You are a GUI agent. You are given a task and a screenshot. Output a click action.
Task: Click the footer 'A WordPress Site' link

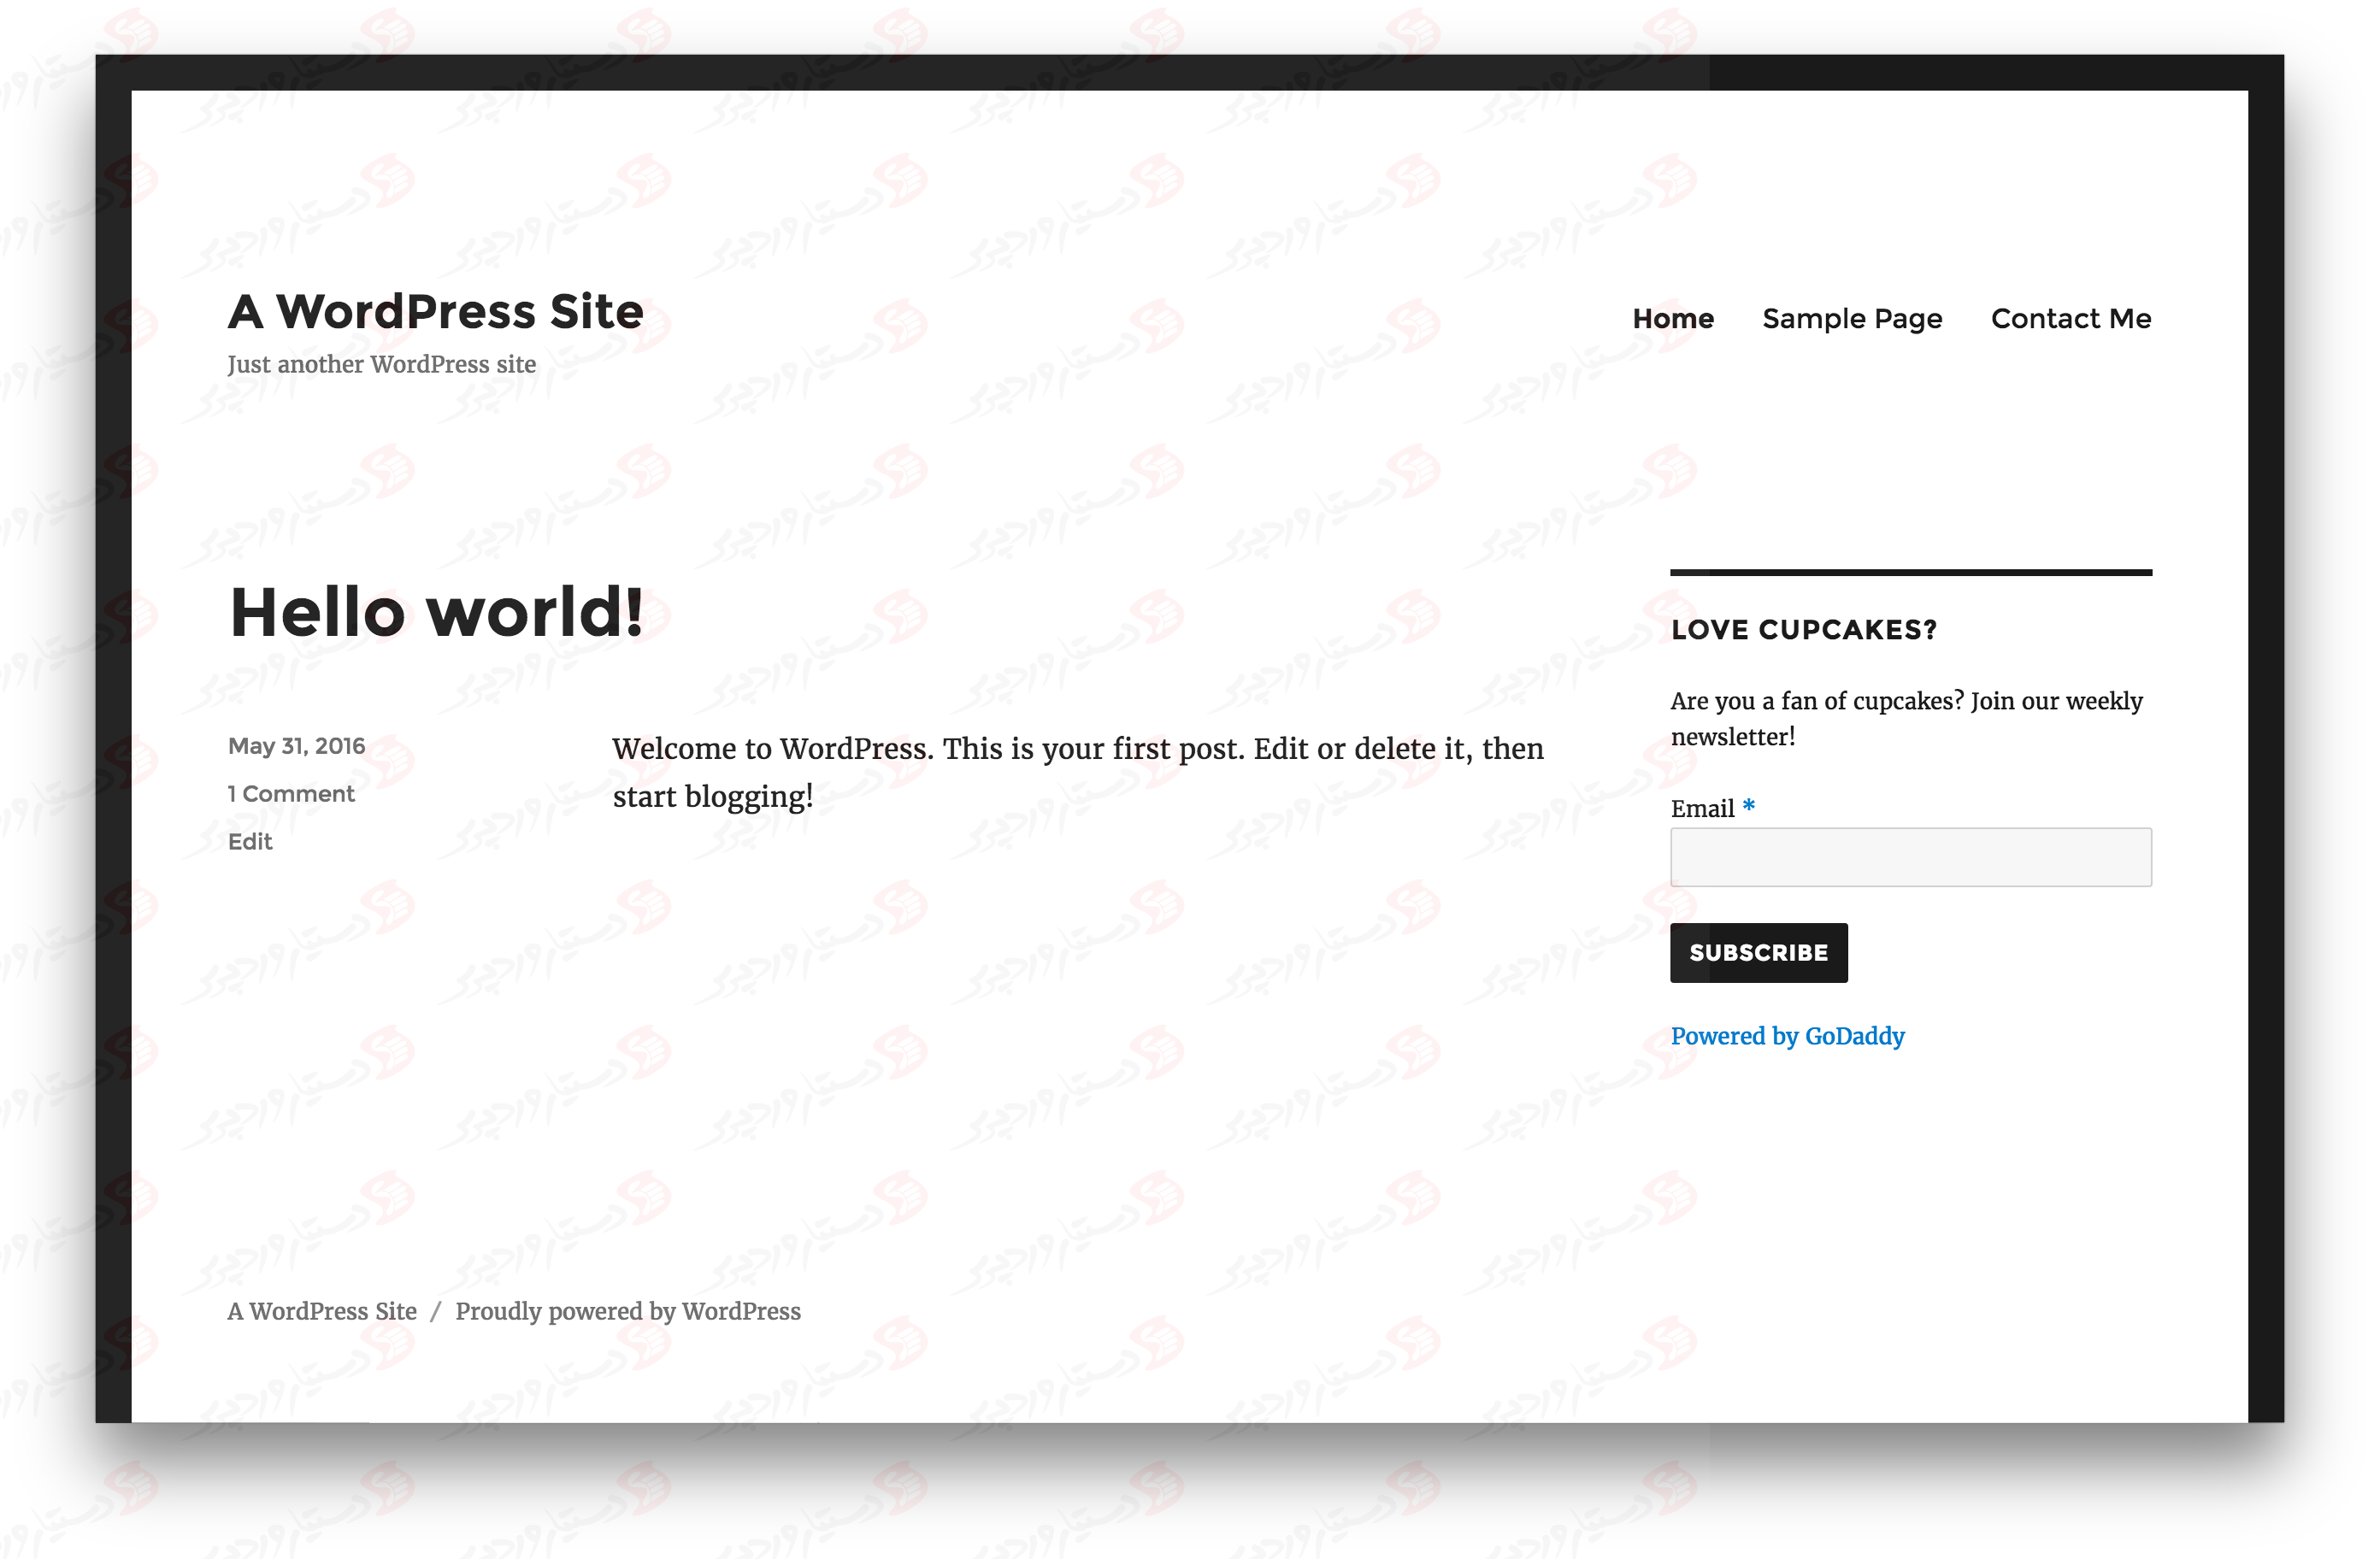coord(322,1311)
